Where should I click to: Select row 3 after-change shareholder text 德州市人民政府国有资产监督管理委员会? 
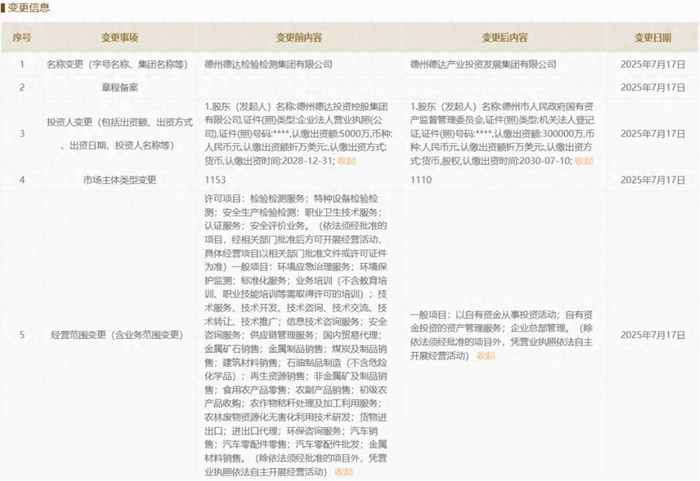click(x=502, y=113)
